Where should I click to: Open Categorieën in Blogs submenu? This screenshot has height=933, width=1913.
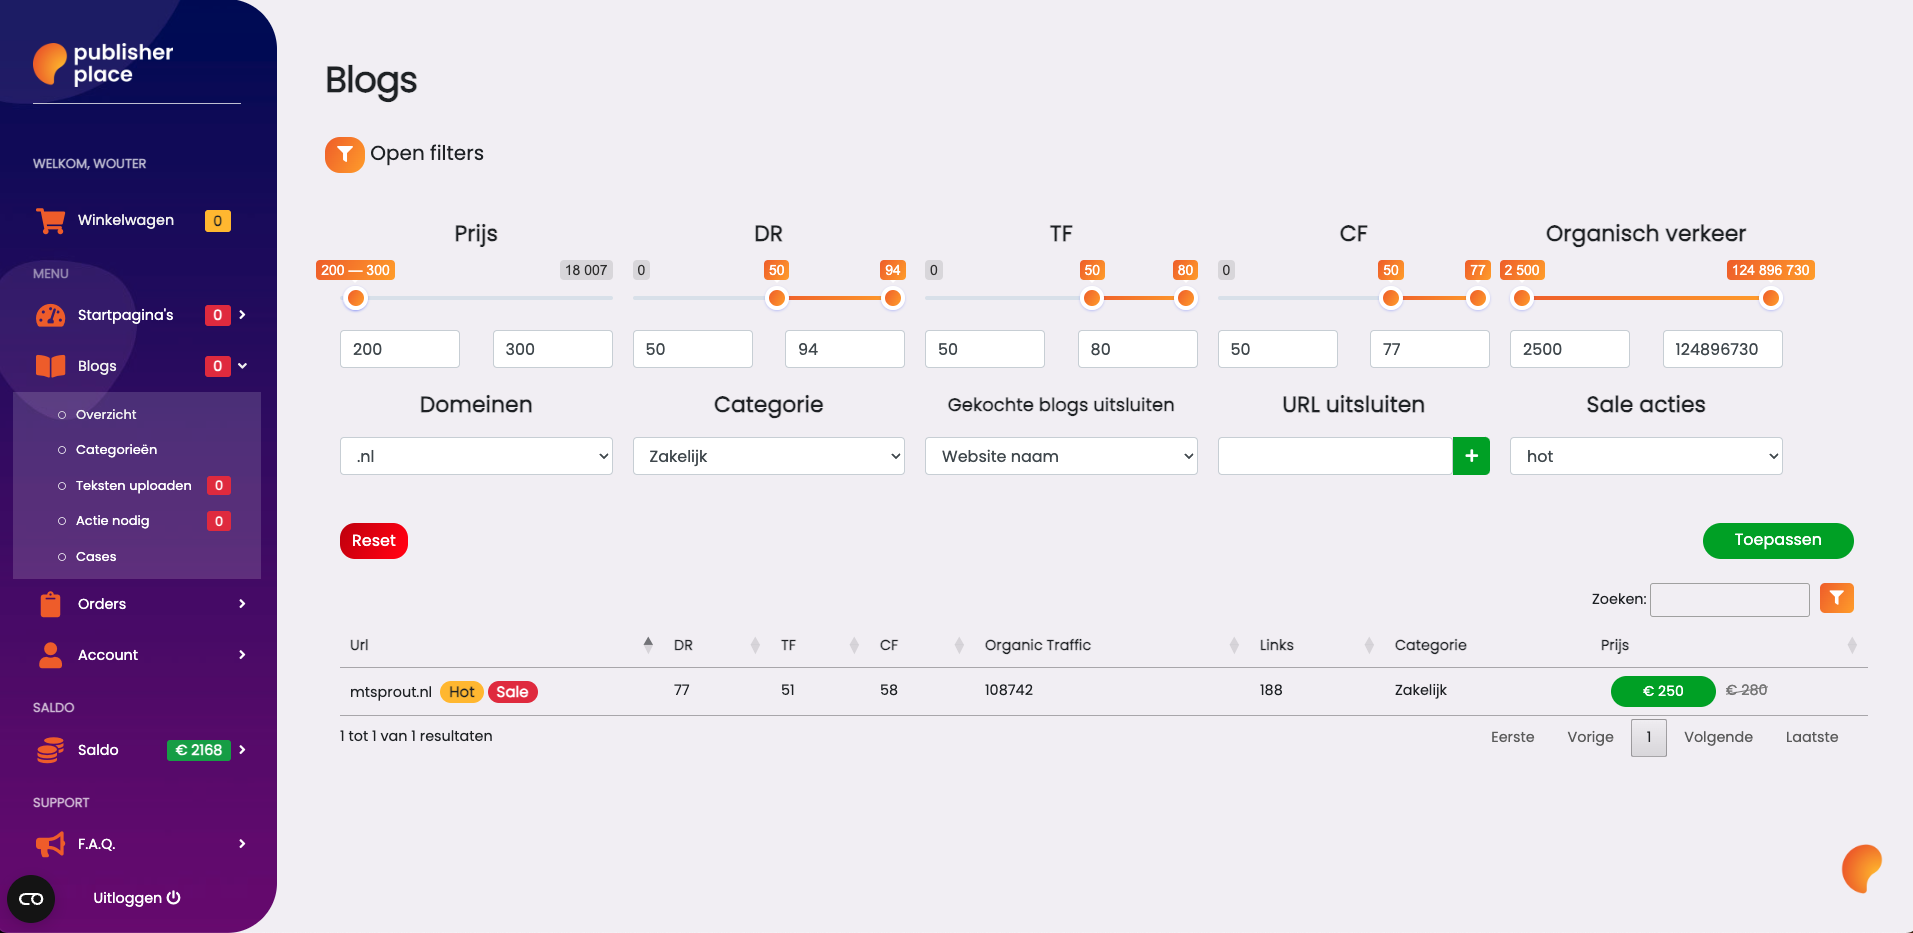(x=116, y=450)
